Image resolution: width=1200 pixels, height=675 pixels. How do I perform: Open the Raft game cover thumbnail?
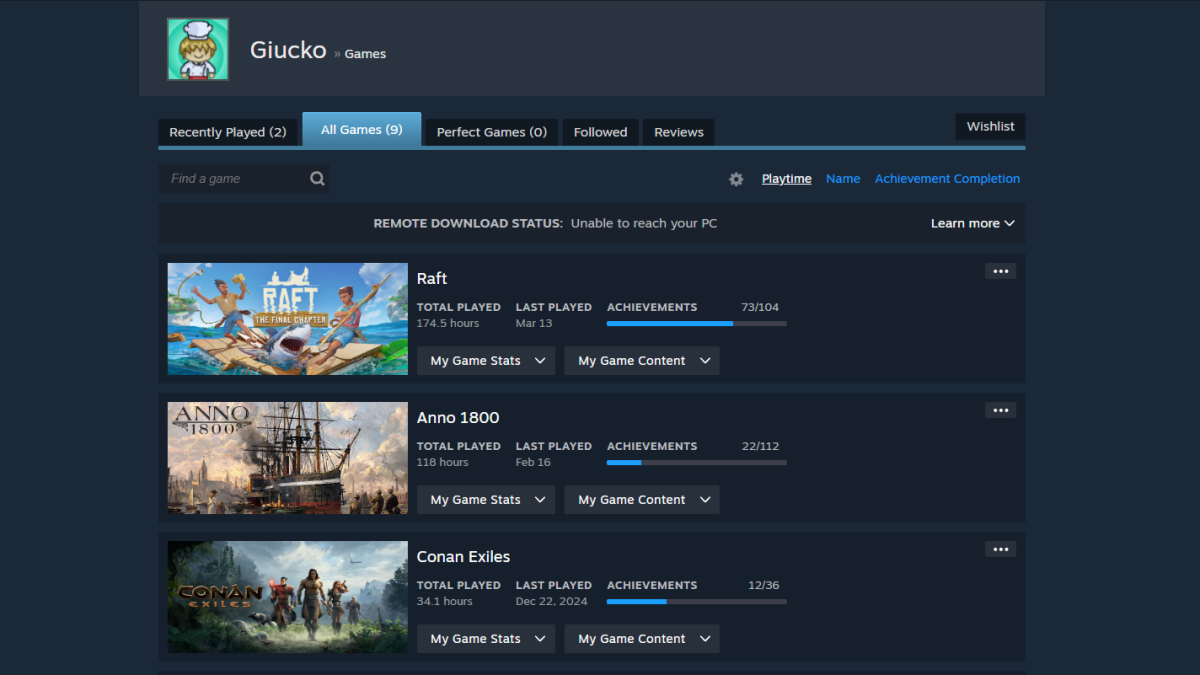coord(288,319)
